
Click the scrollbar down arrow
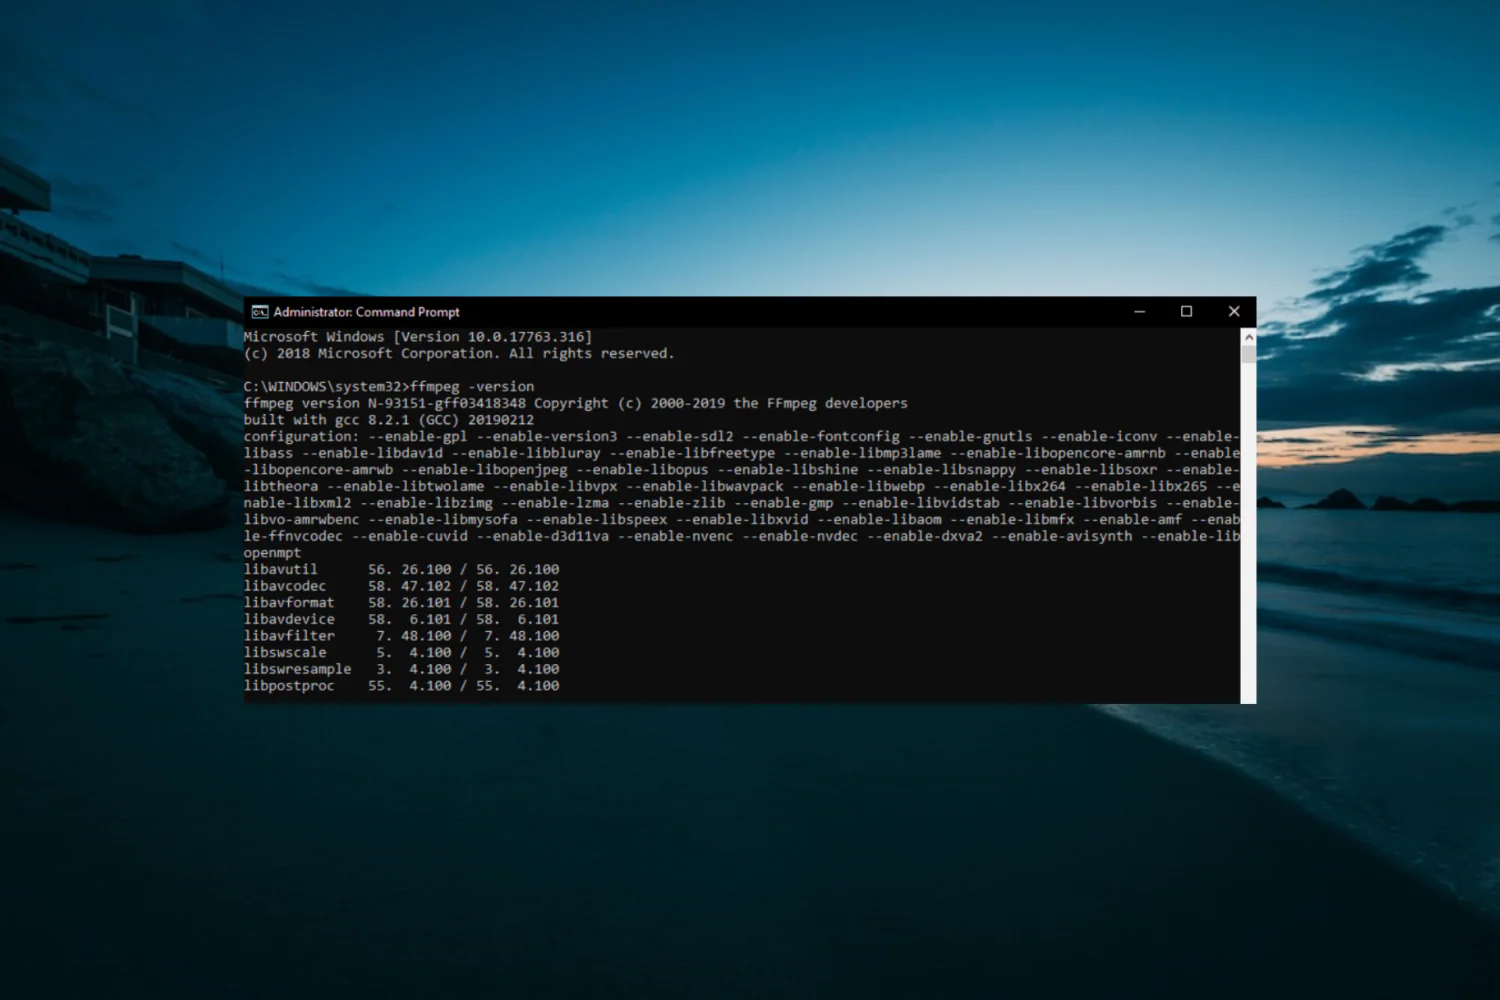(1247, 695)
